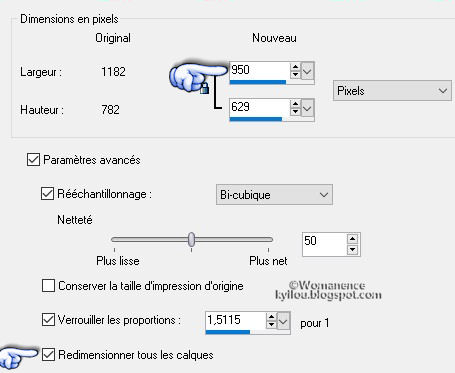Increase Hauteur value with the up arrow
455x373 pixels.
[x=295, y=104]
